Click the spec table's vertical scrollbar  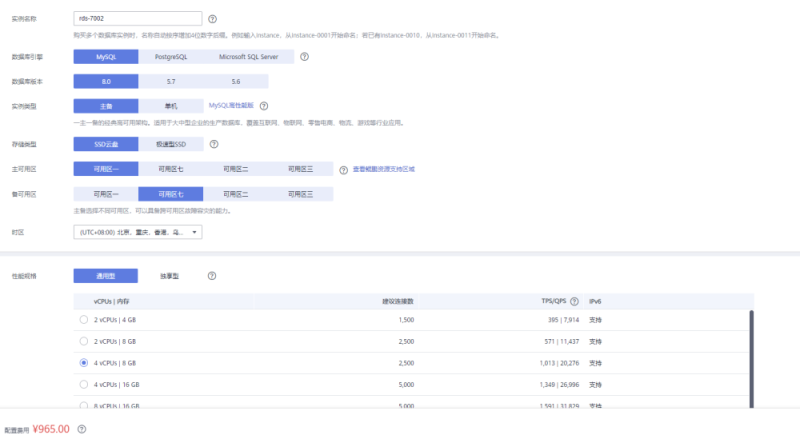tap(751, 350)
